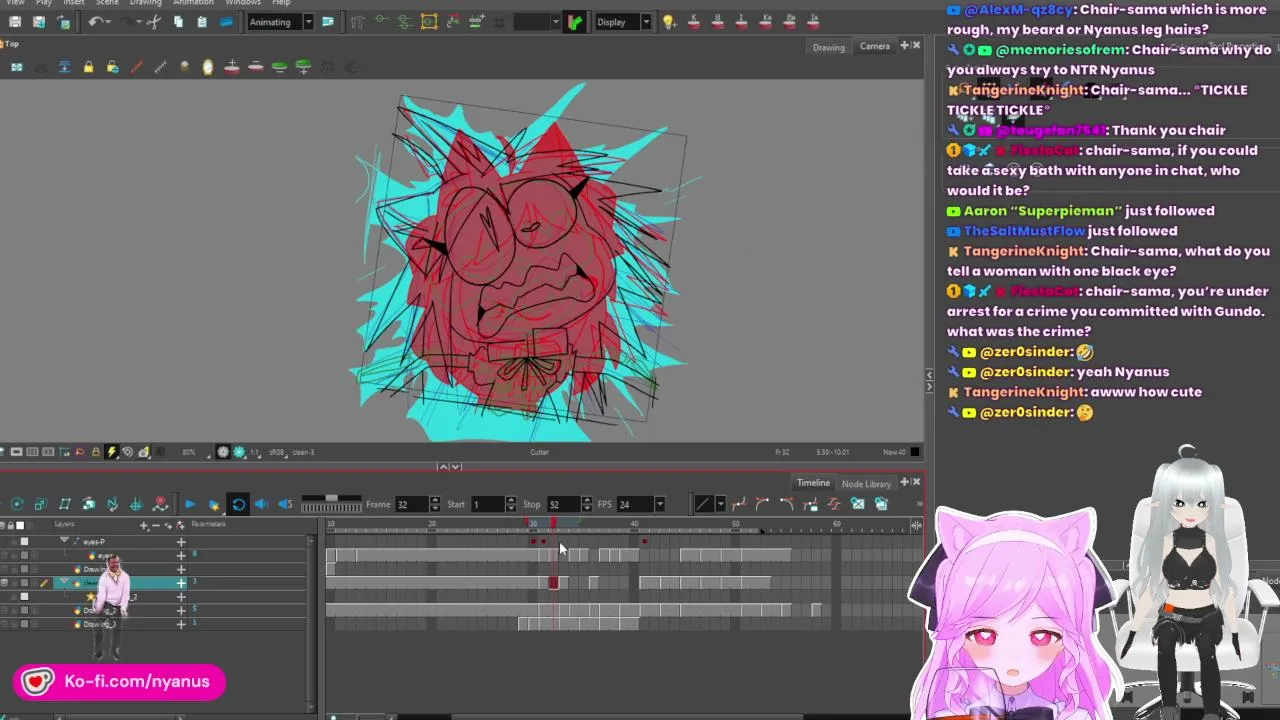Play the animation with the blue play button
The width and height of the screenshot is (1280, 720).
pyautogui.click(x=189, y=504)
